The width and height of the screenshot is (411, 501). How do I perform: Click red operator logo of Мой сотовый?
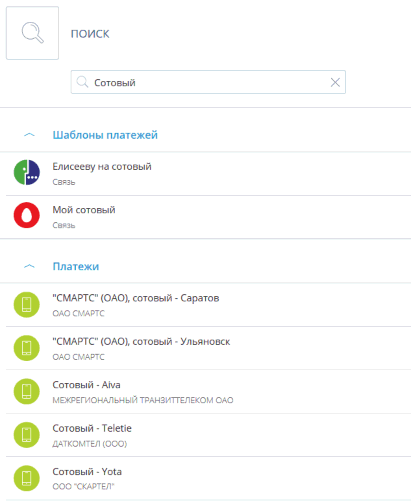(27, 215)
